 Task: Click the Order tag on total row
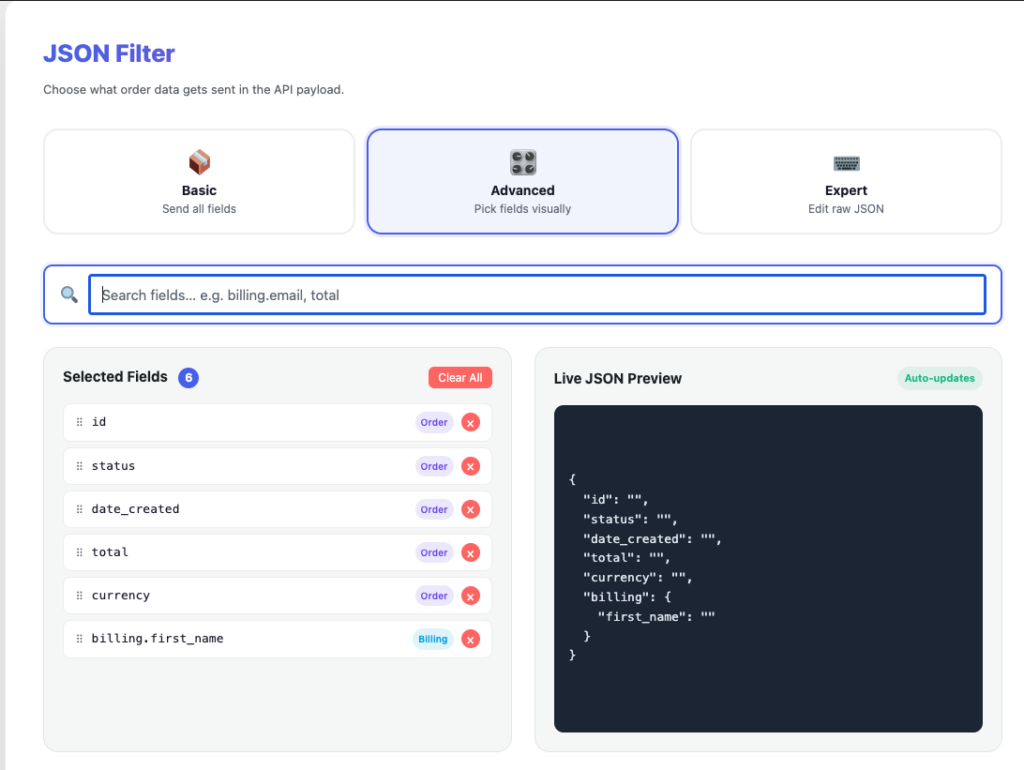pyautogui.click(x=434, y=553)
